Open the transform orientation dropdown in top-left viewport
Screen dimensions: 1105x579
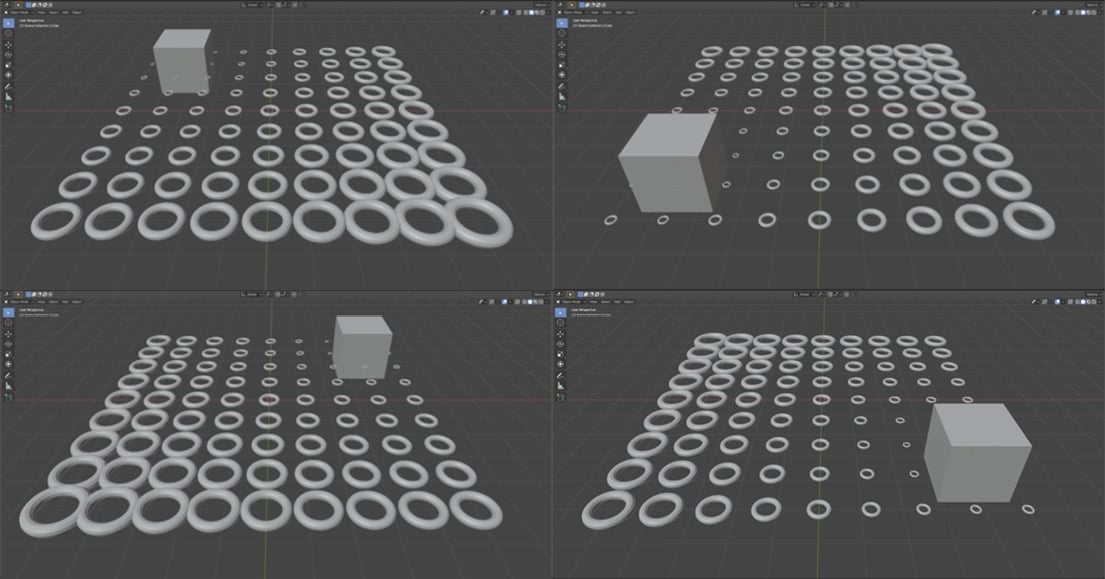252,5
